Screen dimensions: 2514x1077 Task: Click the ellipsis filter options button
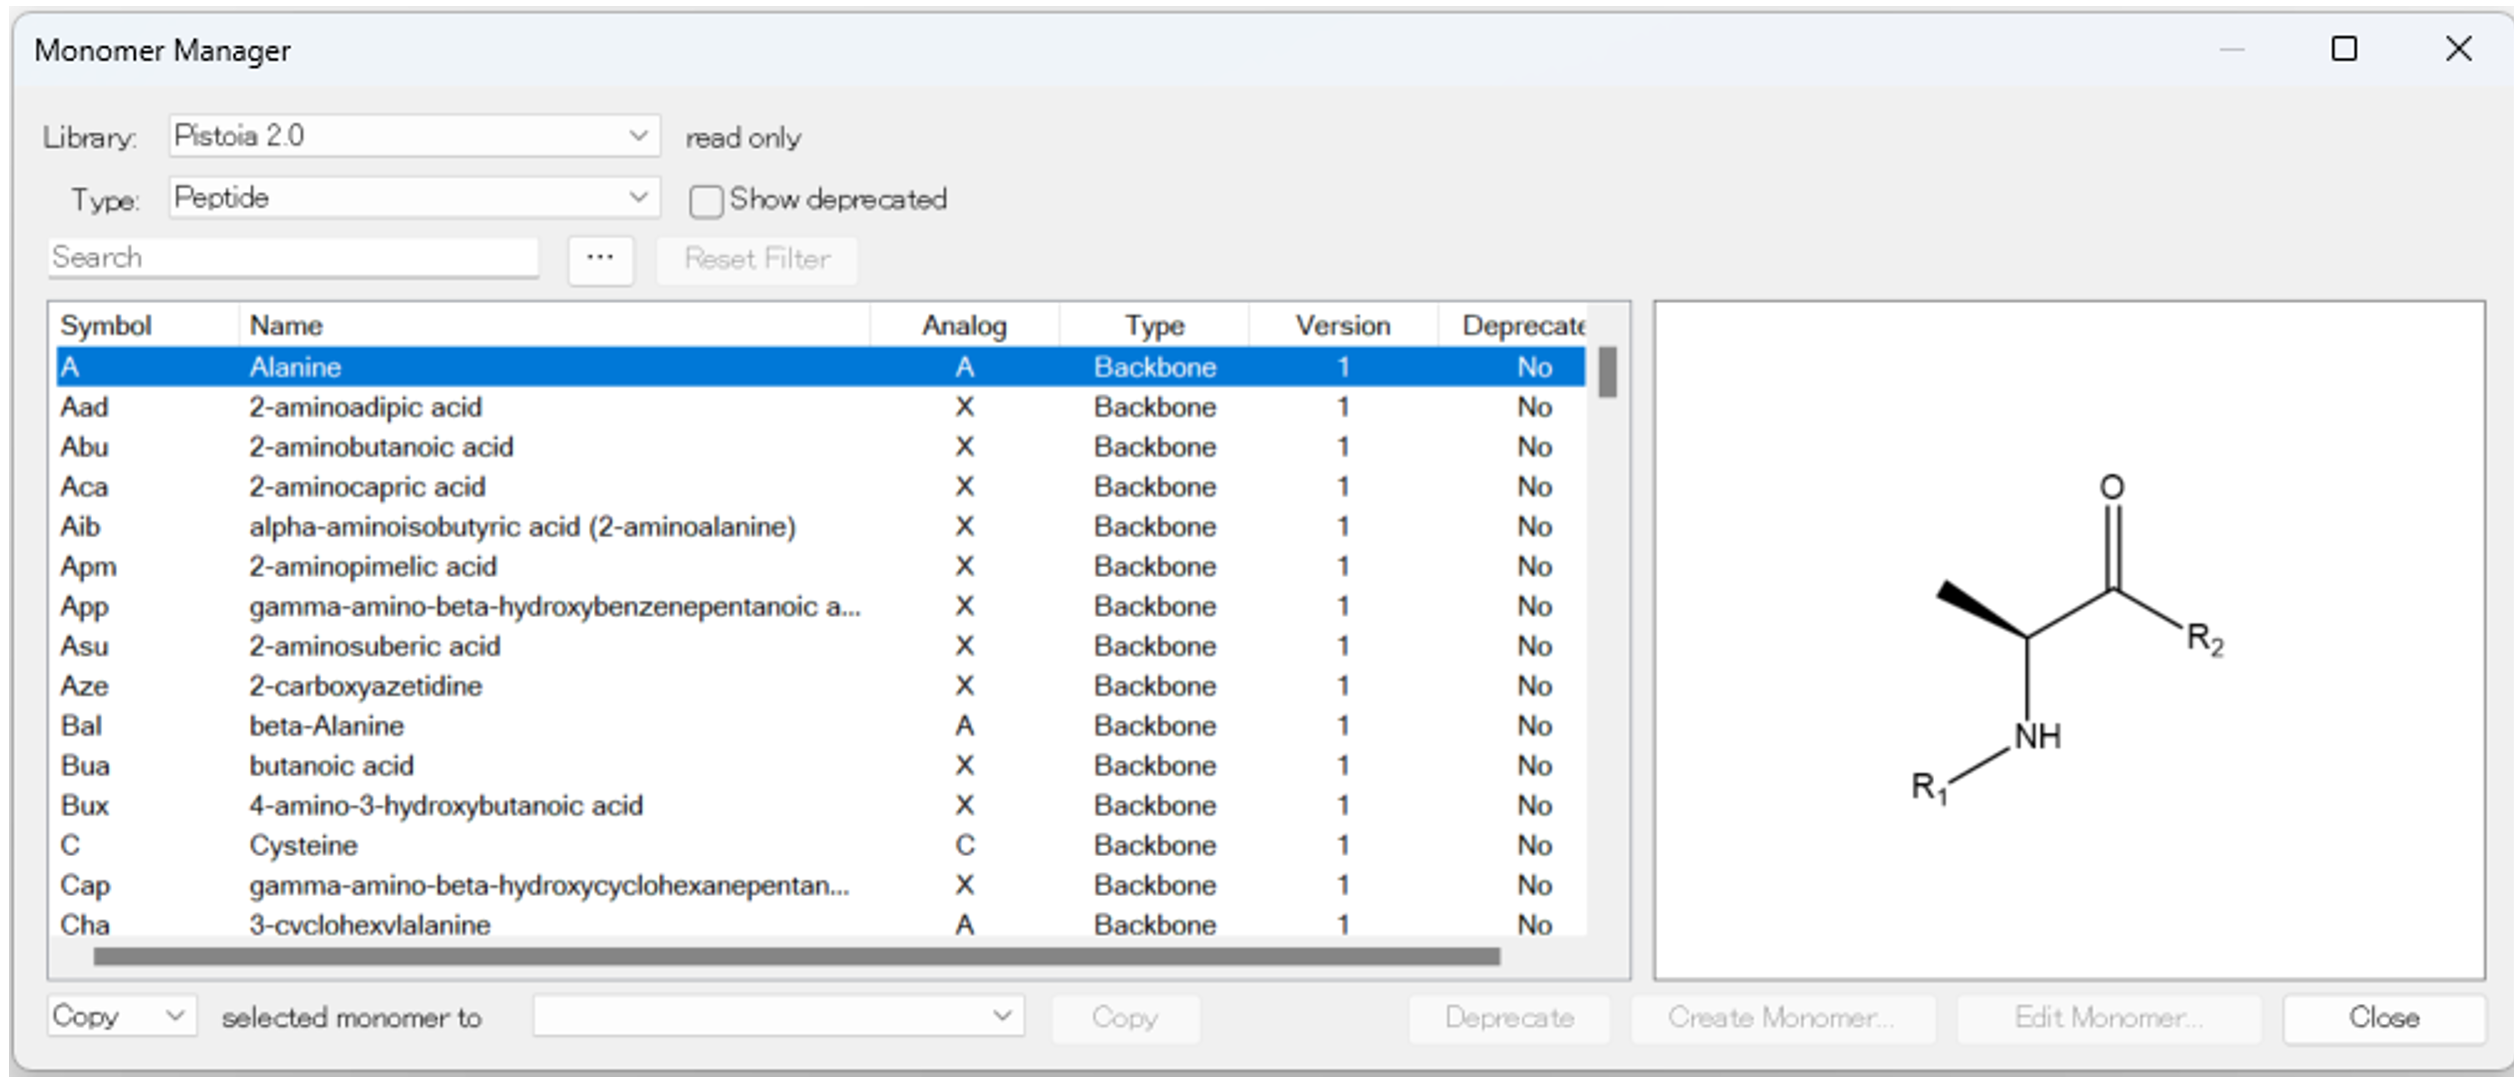tap(600, 260)
